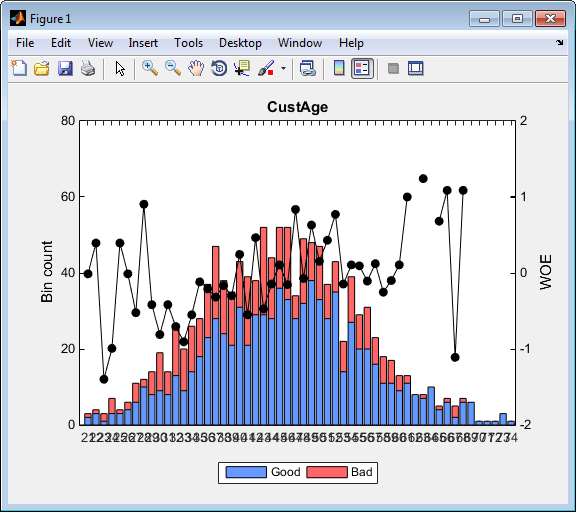The width and height of the screenshot is (576, 512).
Task: Click the WOE right axis label
Action: pos(546,272)
